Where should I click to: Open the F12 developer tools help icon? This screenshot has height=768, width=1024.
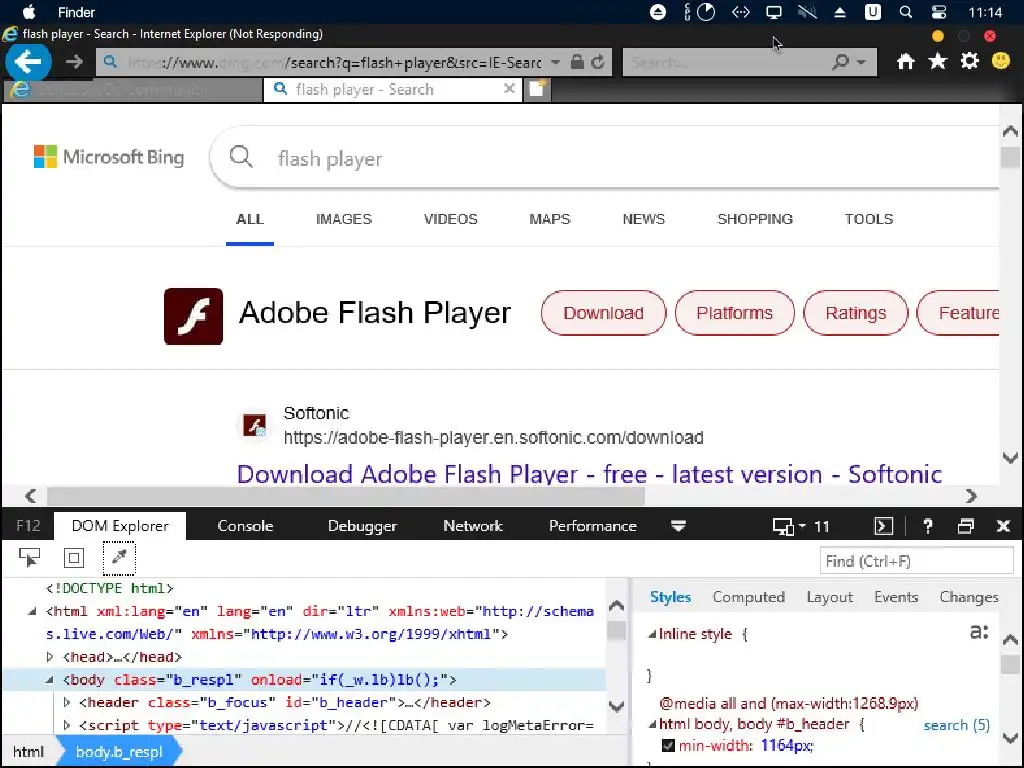[x=927, y=526]
